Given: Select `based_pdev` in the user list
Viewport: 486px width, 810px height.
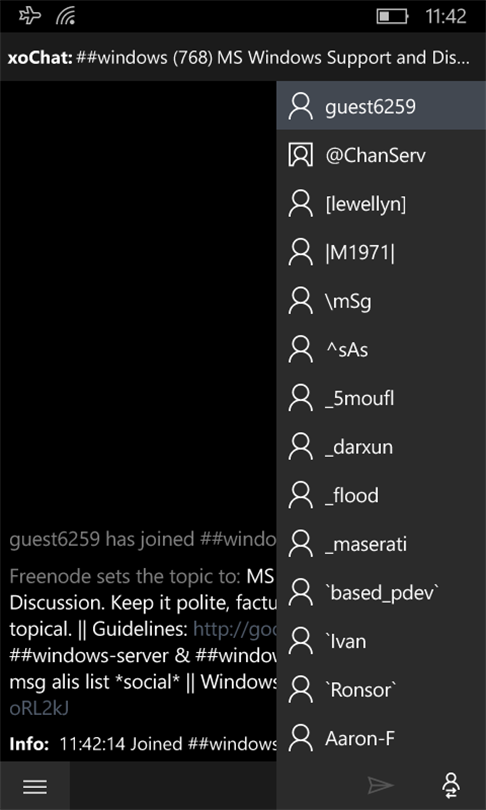Looking at the screenshot, I should 381,593.
